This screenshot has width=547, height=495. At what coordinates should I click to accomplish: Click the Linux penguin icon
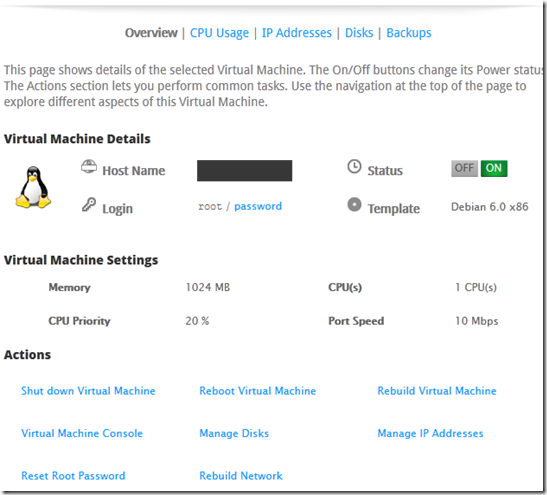tap(33, 187)
